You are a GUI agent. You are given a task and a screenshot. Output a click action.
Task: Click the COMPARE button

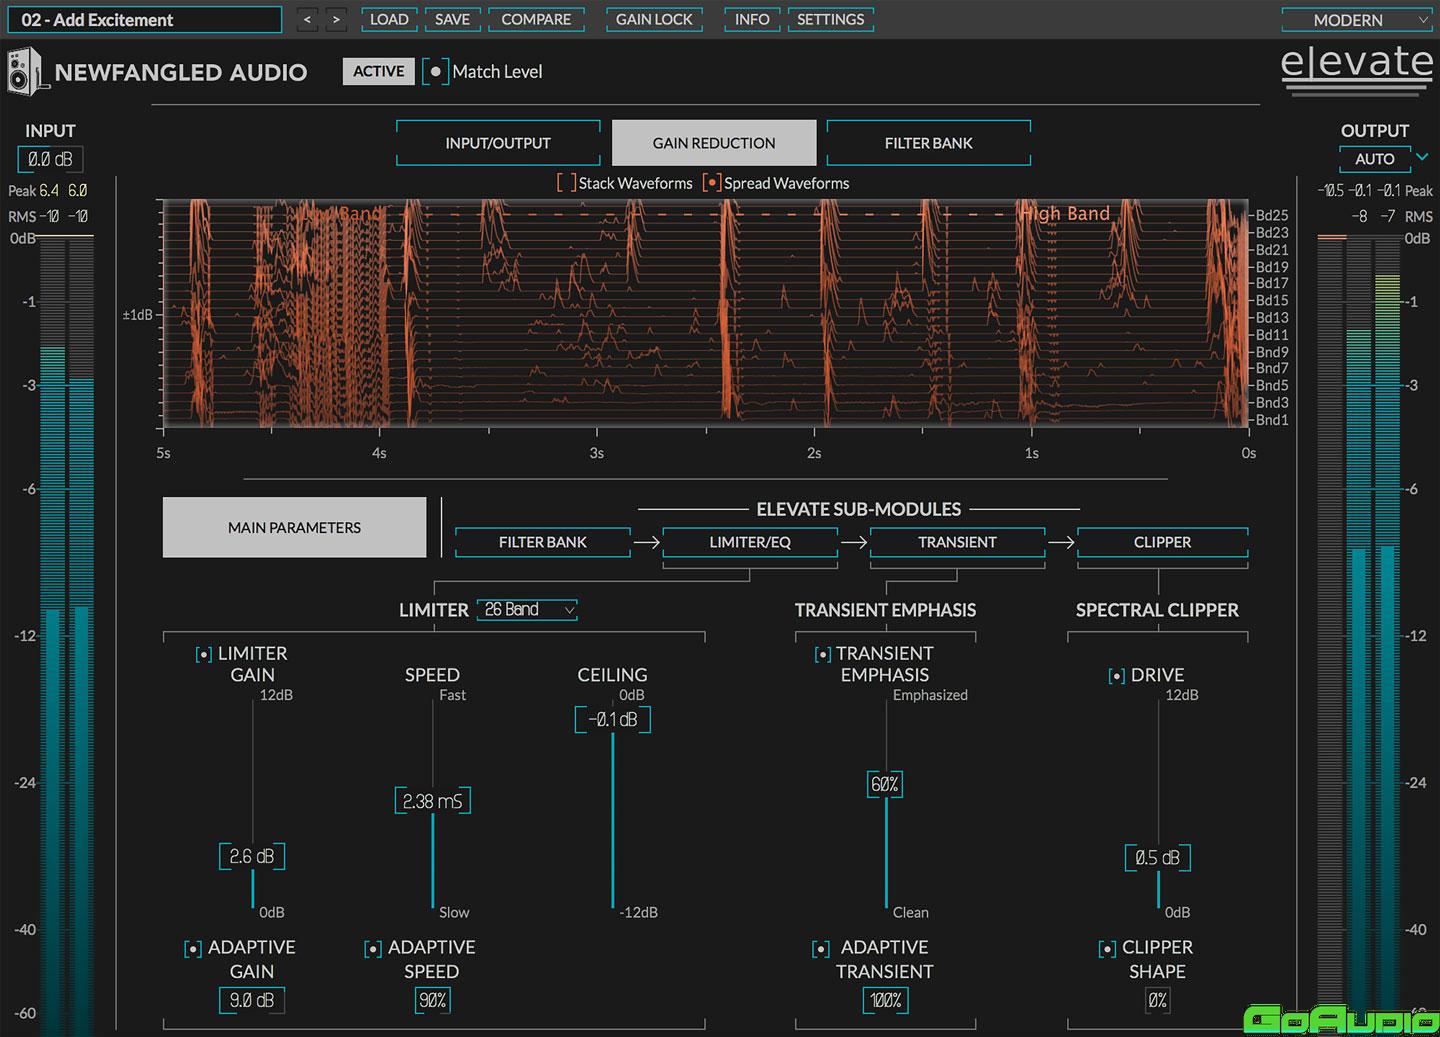pyautogui.click(x=536, y=19)
